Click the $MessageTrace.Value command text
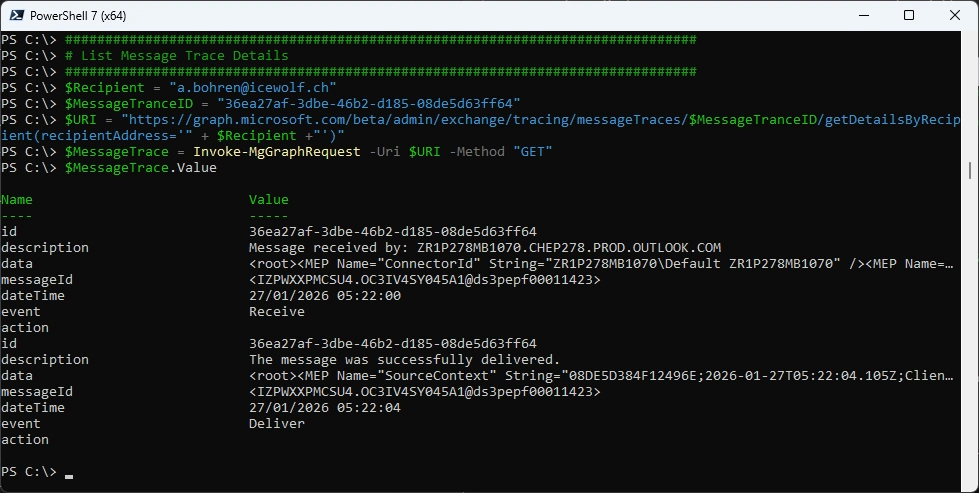Image resolution: width=979 pixels, height=493 pixels. click(140, 168)
